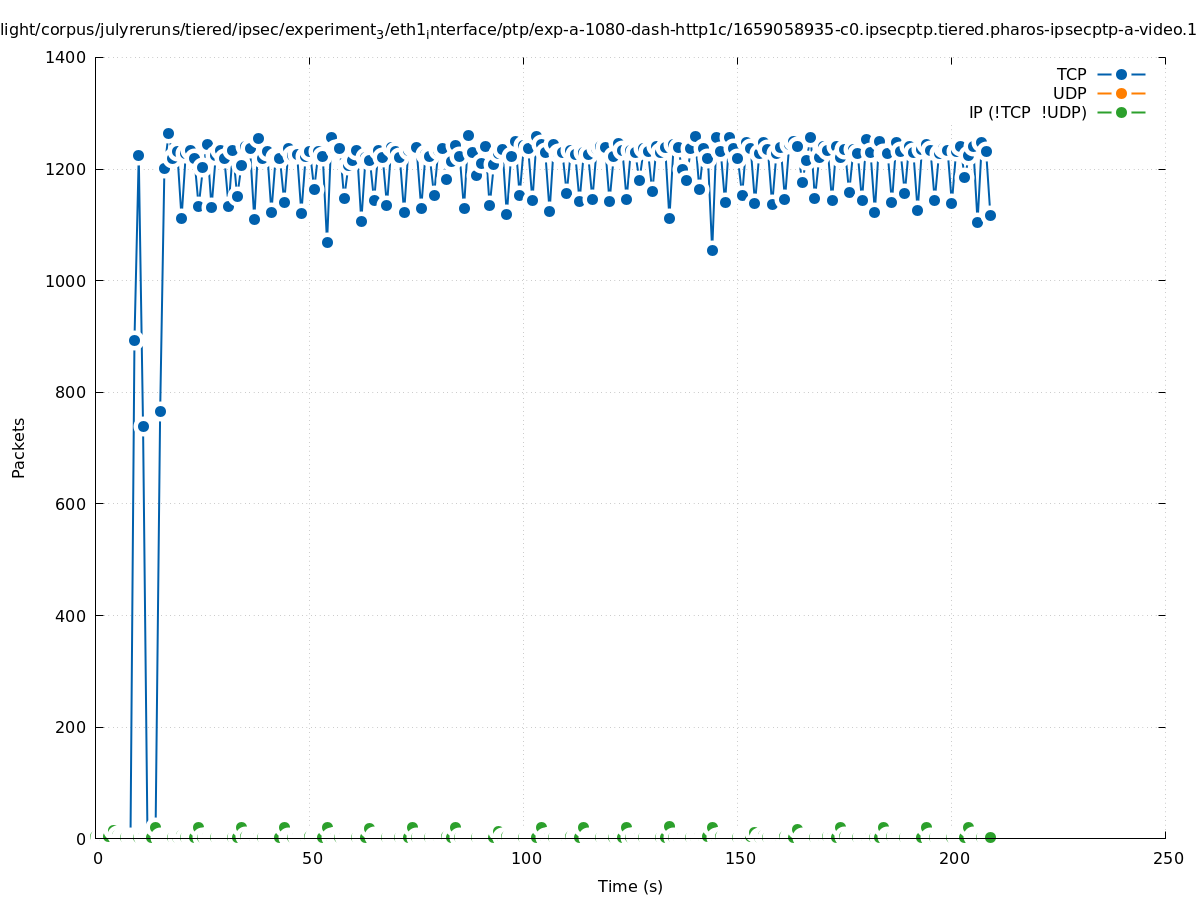Click the chart title file path text
This screenshot has height=900, width=1197.
[598, 30]
